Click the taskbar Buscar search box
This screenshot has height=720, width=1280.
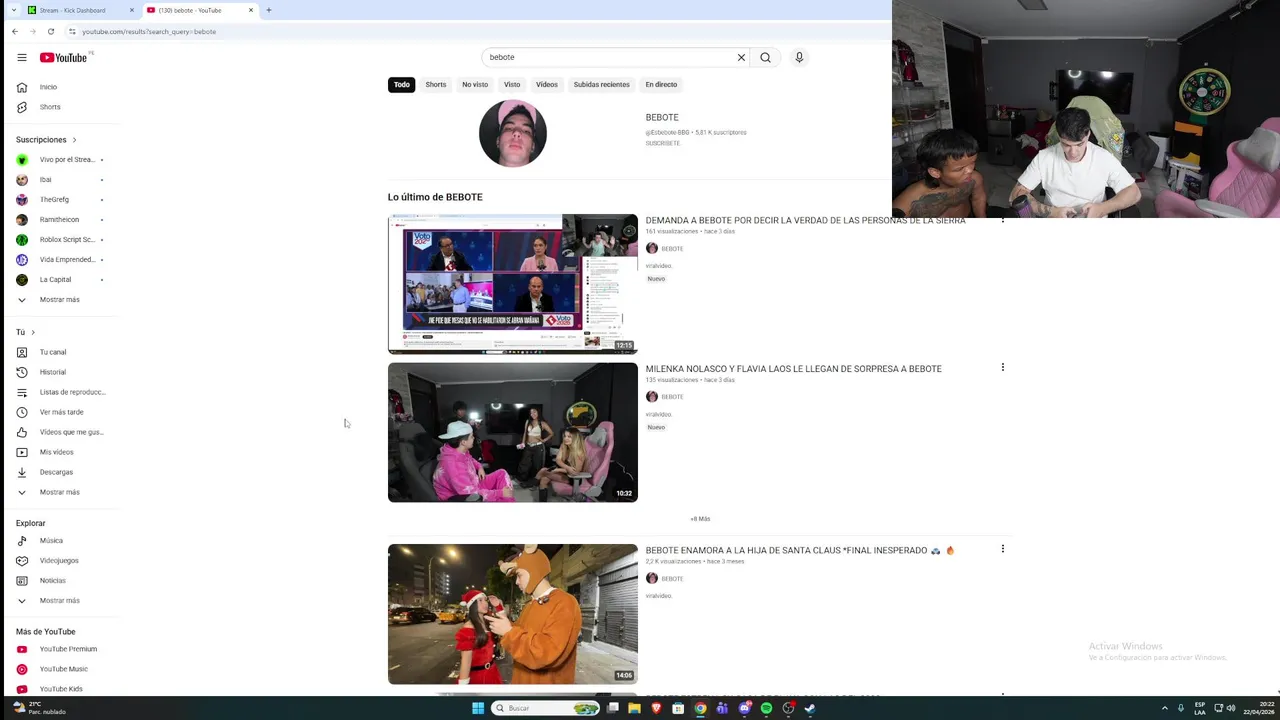(547, 708)
